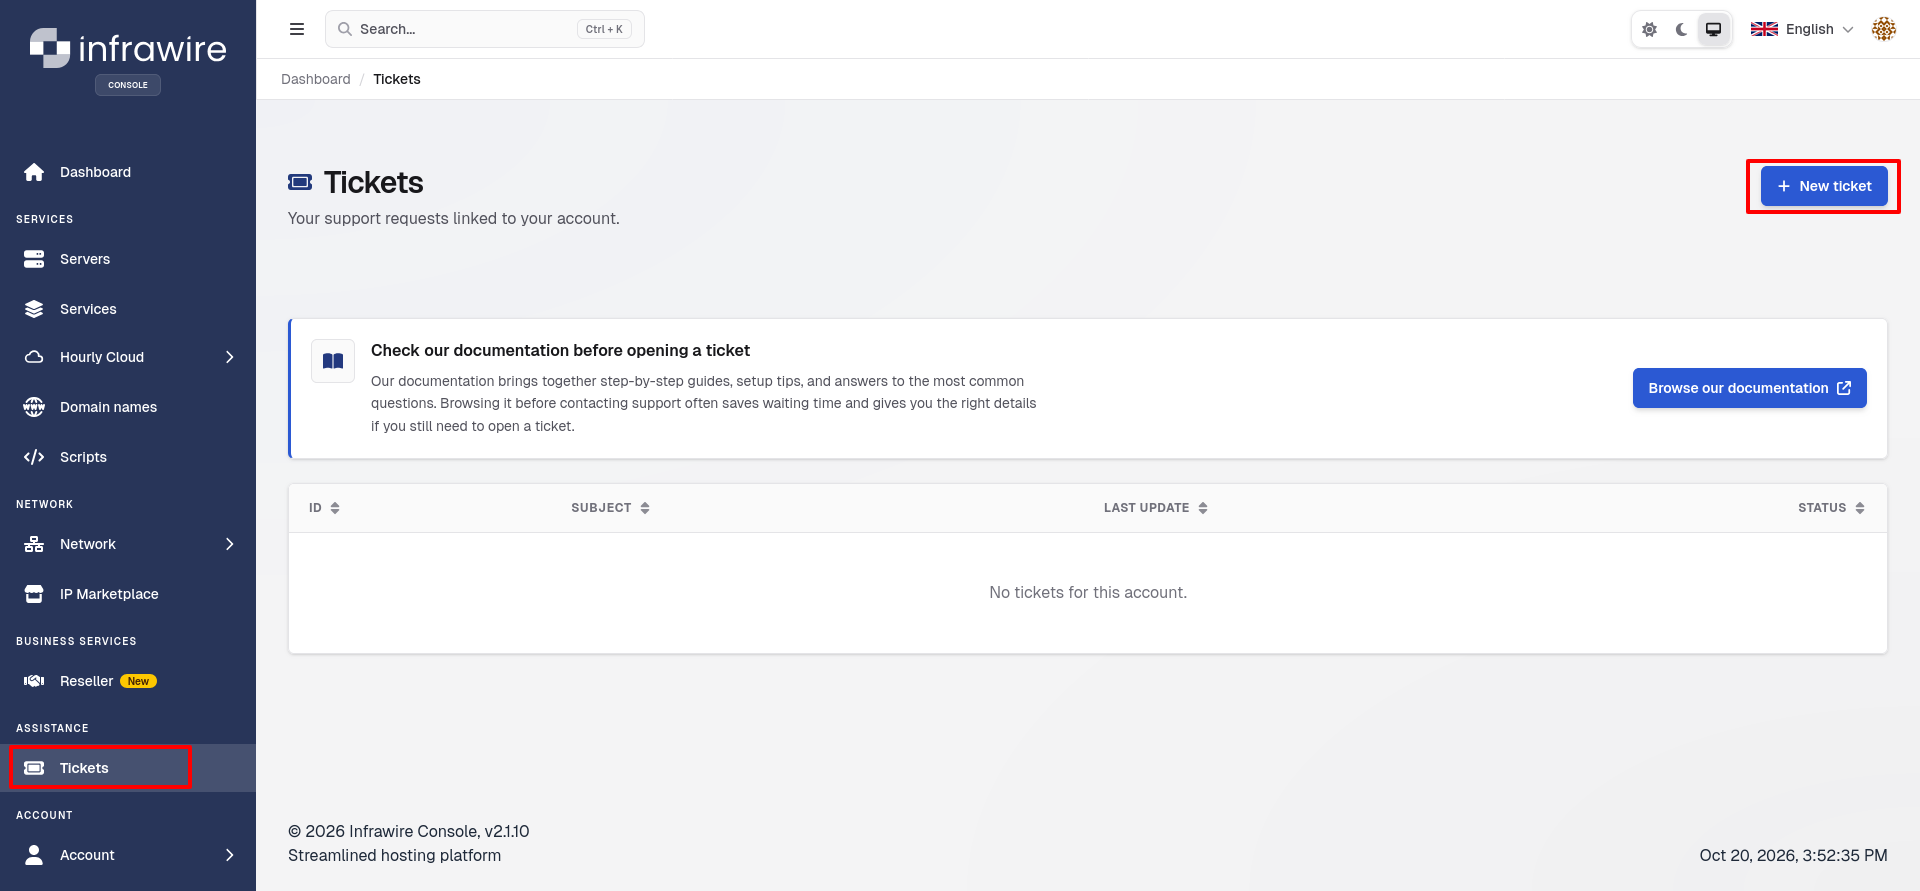Open Scripts in the sidebar

(x=128, y=457)
